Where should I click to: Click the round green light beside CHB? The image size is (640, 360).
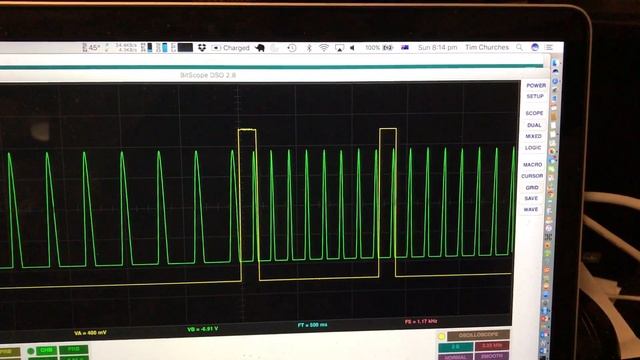(31, 351)
